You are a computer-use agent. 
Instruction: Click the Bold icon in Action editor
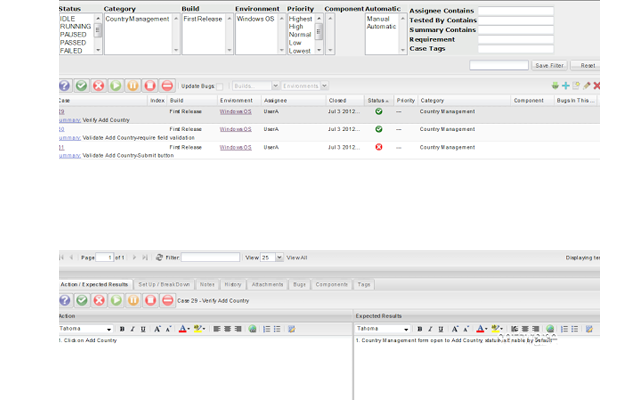[x=122, y=329]
